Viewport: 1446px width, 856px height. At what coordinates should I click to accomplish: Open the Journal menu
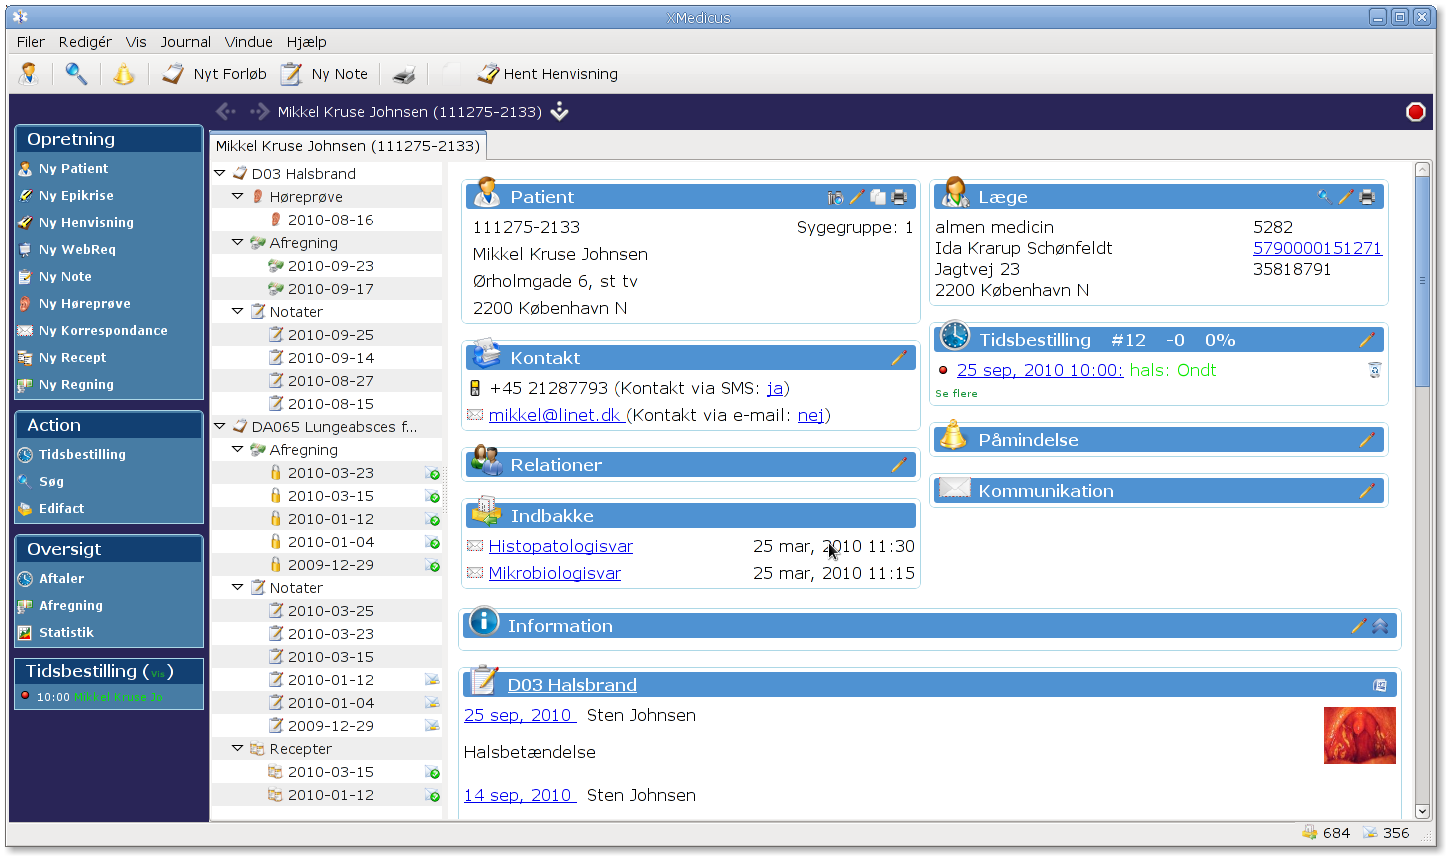pos(185,42)
